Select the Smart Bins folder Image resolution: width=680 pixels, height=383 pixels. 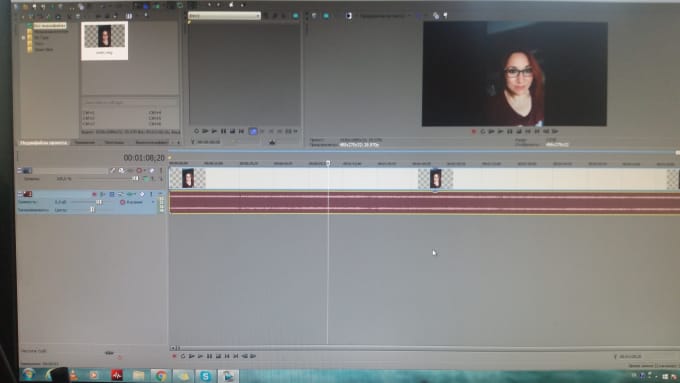40,49
